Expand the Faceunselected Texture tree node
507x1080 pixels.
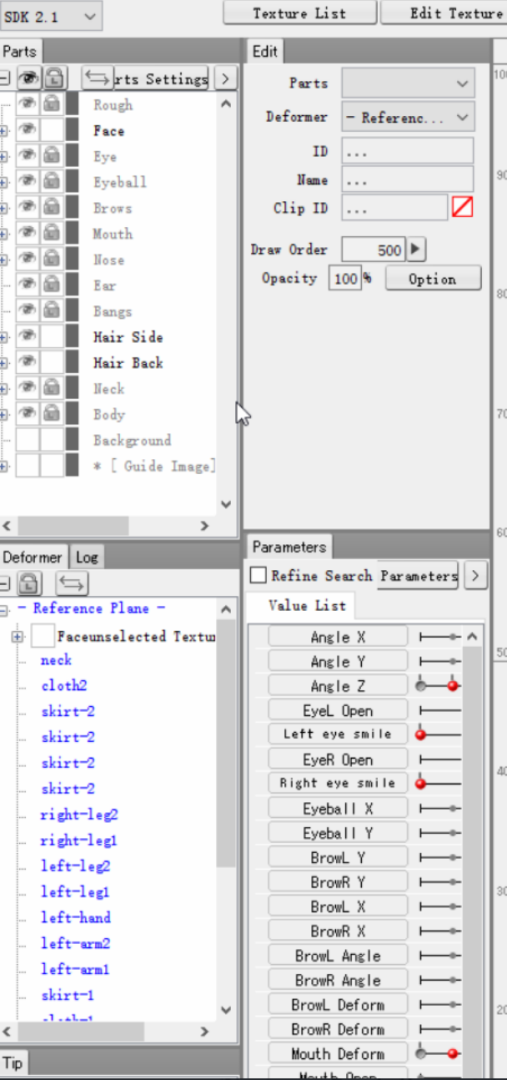(17, 637)
